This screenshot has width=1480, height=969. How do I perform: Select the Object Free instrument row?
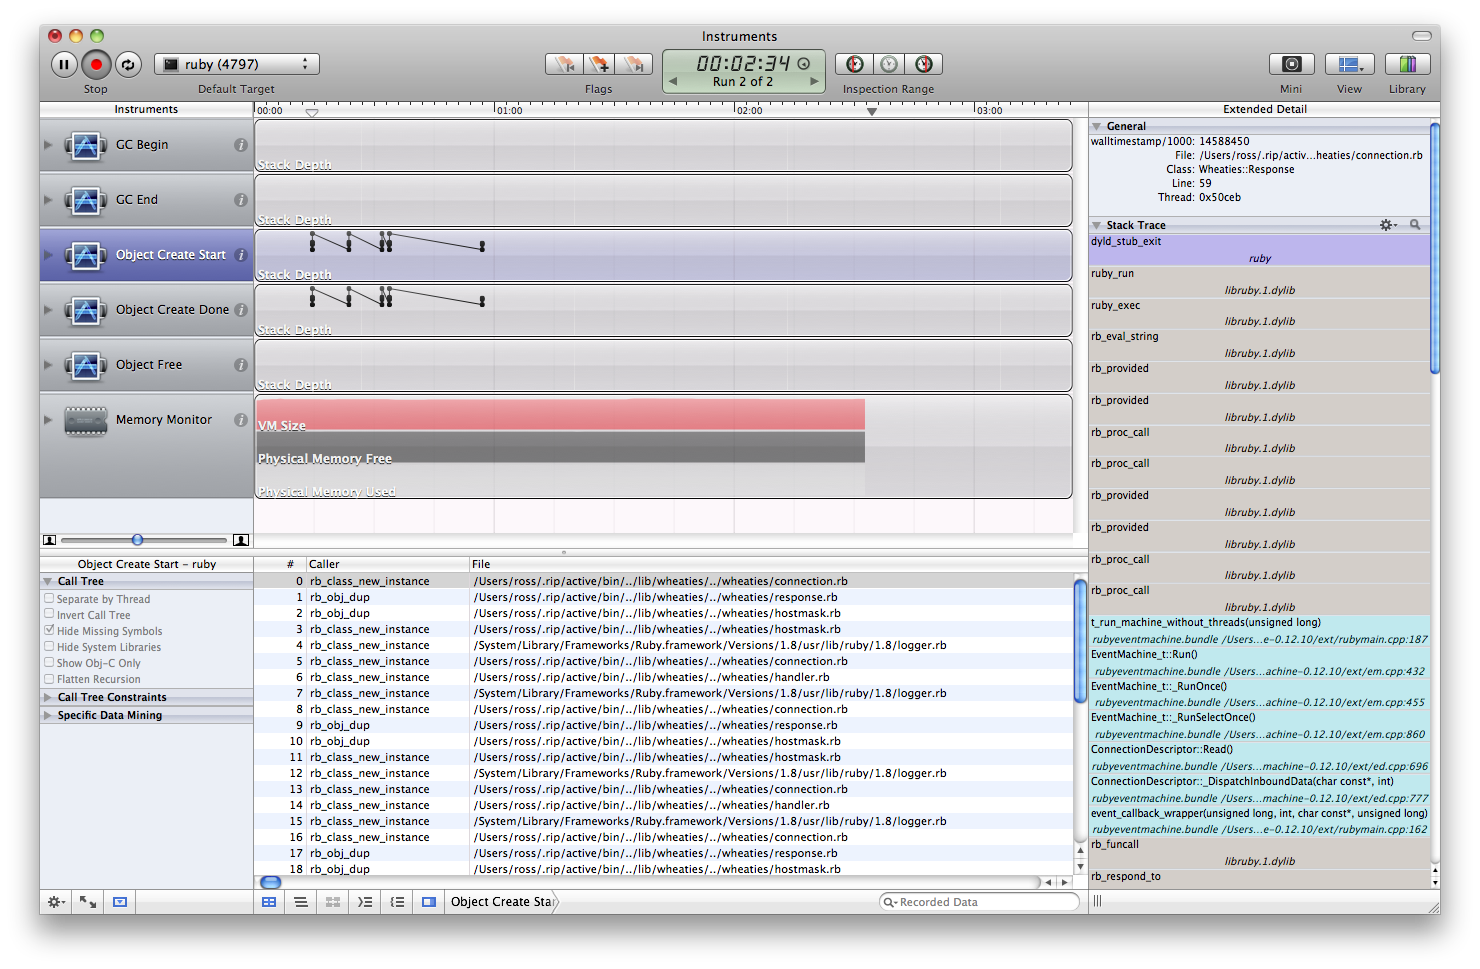147,365
